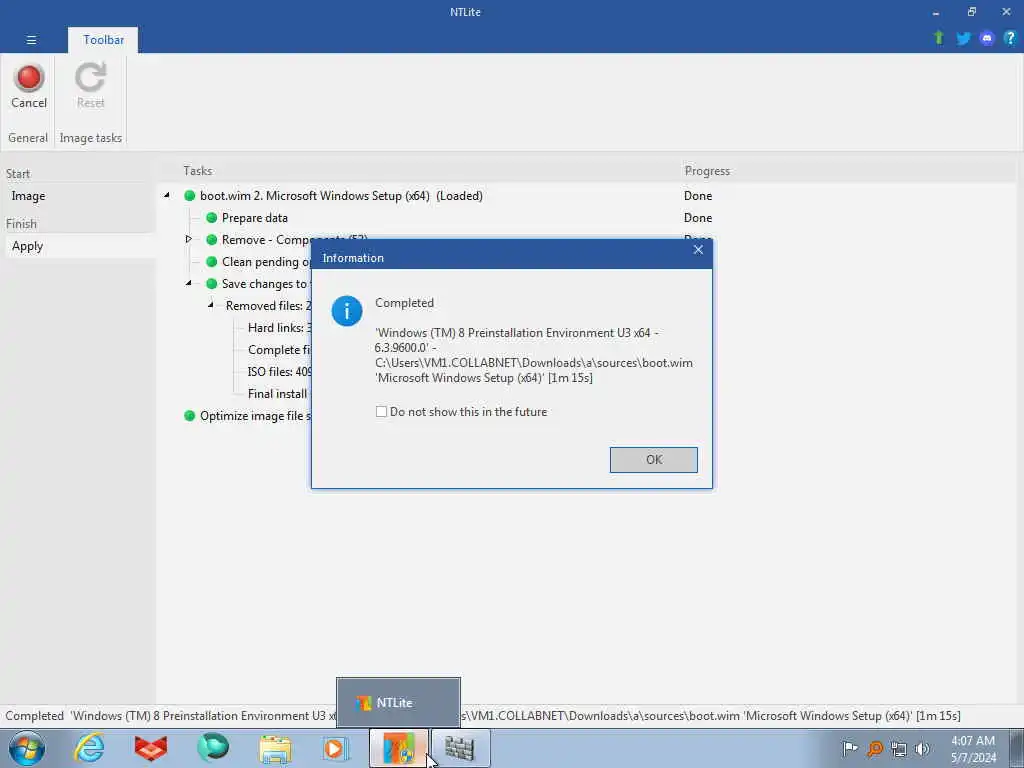
Task: Select the Complete fi... tree row
Action: click(279, 349)
